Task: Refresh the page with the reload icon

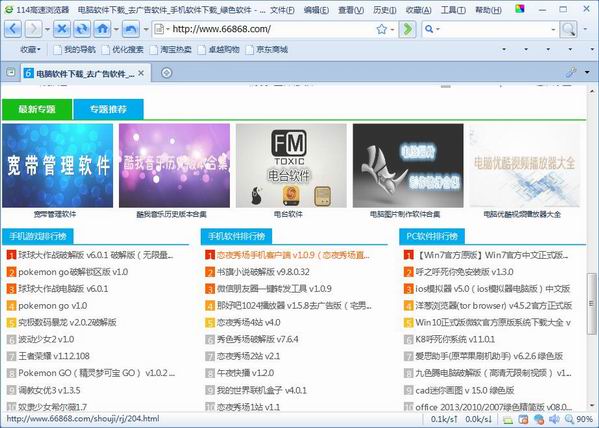Action: (82, 29)
